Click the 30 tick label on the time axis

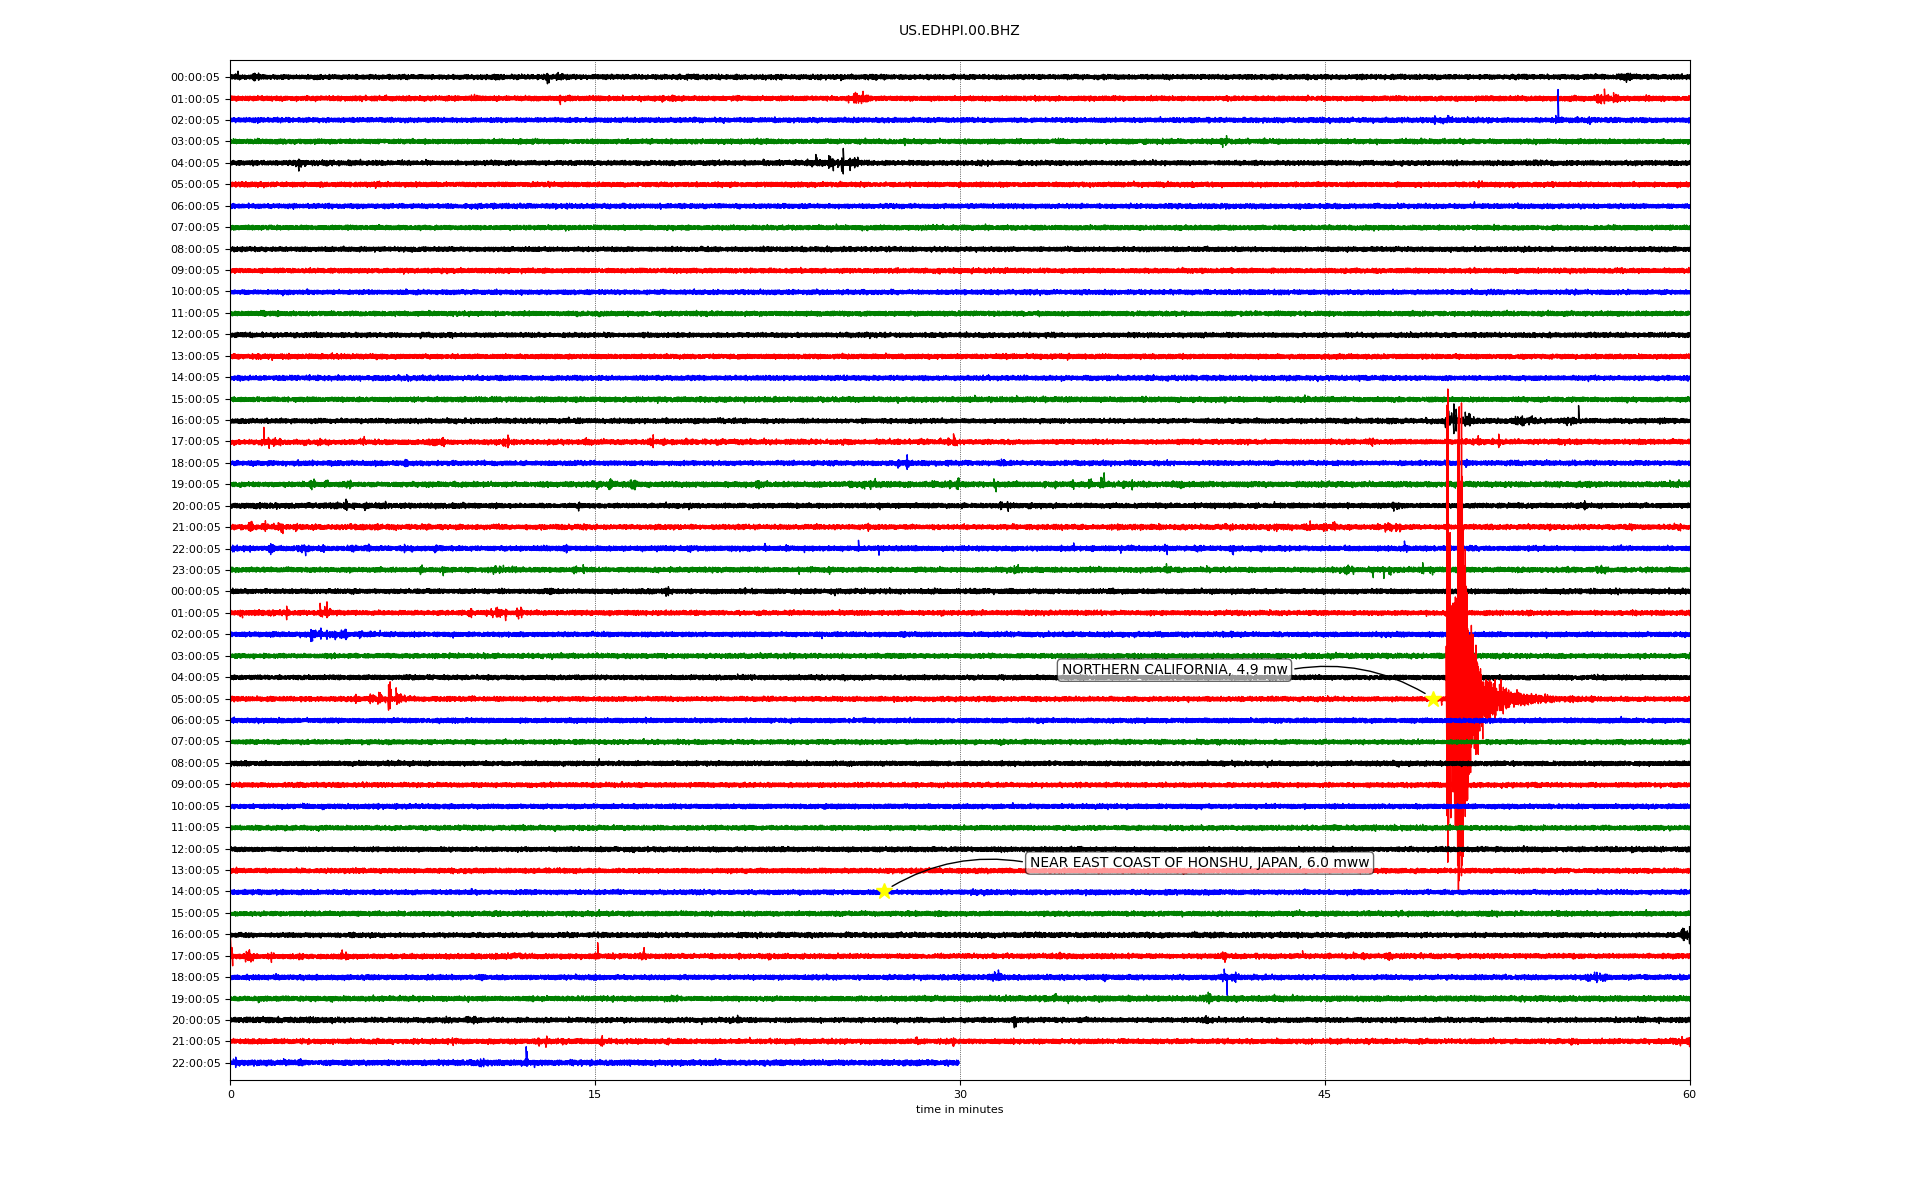tap(960, 1094)
